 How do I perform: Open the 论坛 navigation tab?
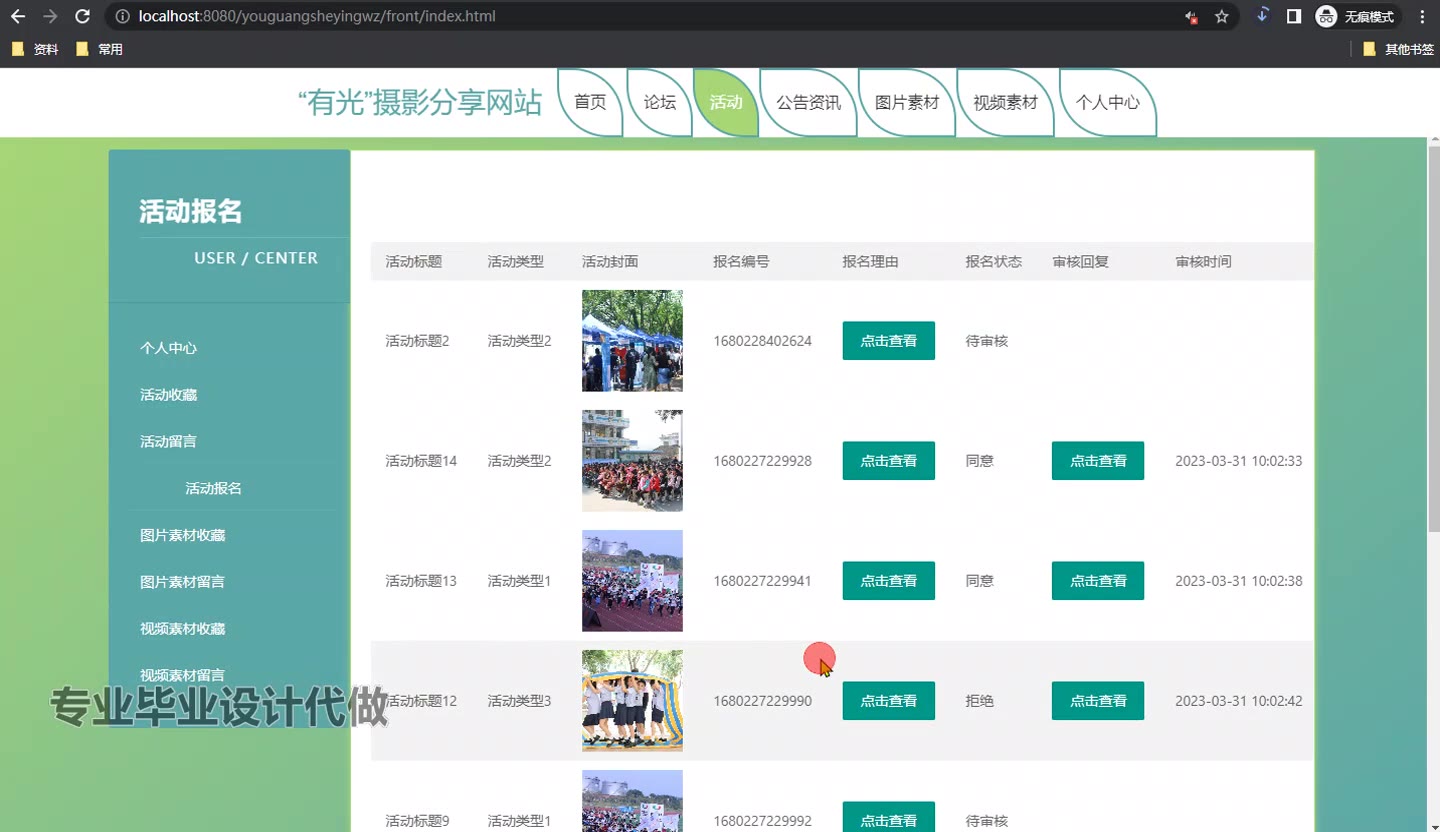tap(660, 102)
